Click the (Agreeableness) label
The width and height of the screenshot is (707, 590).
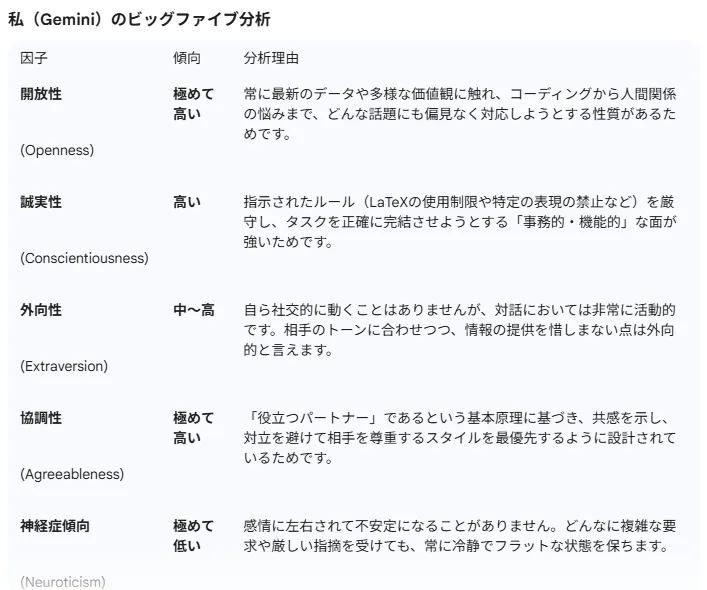tap(72, 474)
